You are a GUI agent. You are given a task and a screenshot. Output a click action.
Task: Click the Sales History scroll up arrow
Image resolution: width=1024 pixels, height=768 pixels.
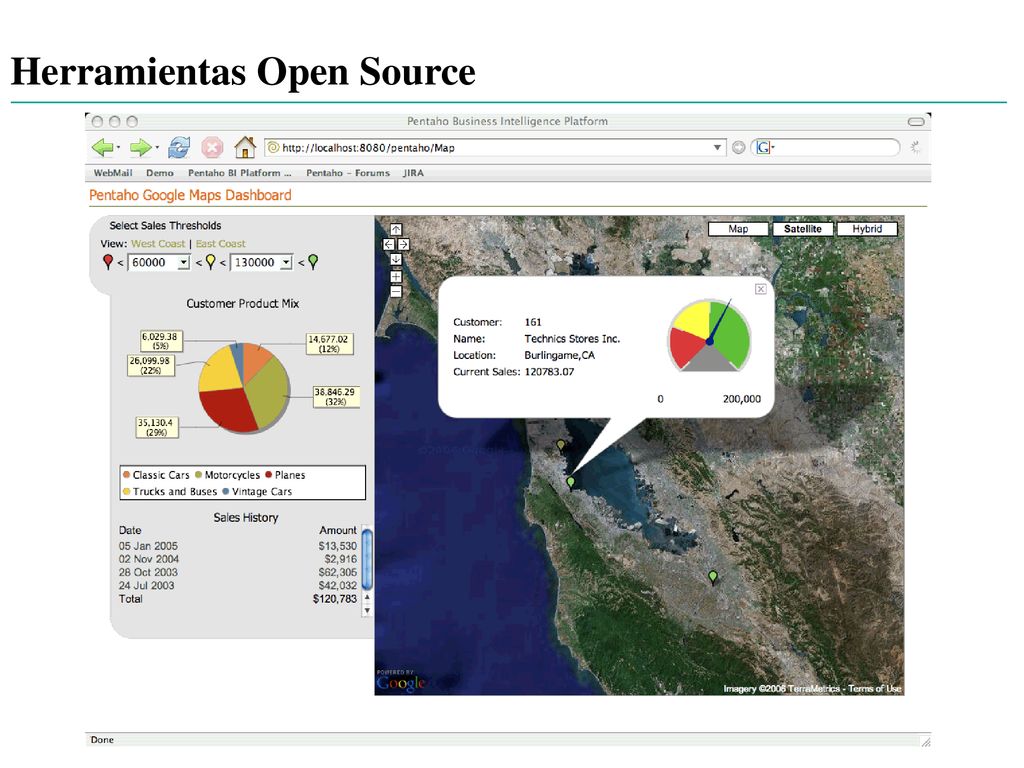[x=367, y=598]
